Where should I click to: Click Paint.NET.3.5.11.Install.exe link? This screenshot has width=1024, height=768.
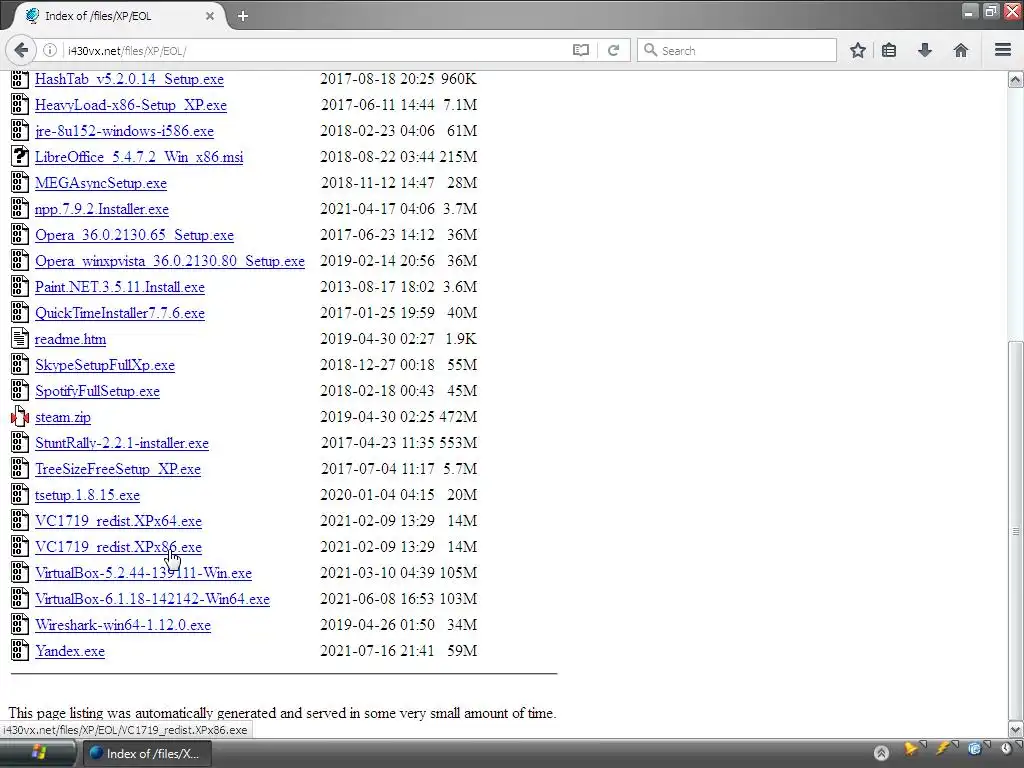[x=120, y=287]
